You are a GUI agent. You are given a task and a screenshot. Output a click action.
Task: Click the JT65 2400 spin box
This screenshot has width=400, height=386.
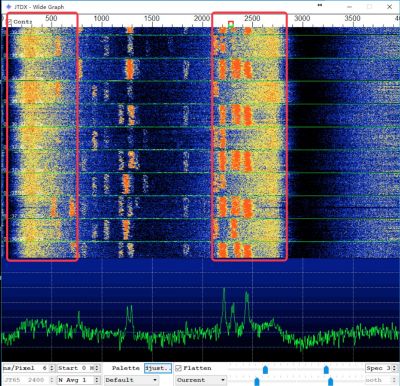tap(28, 380)
